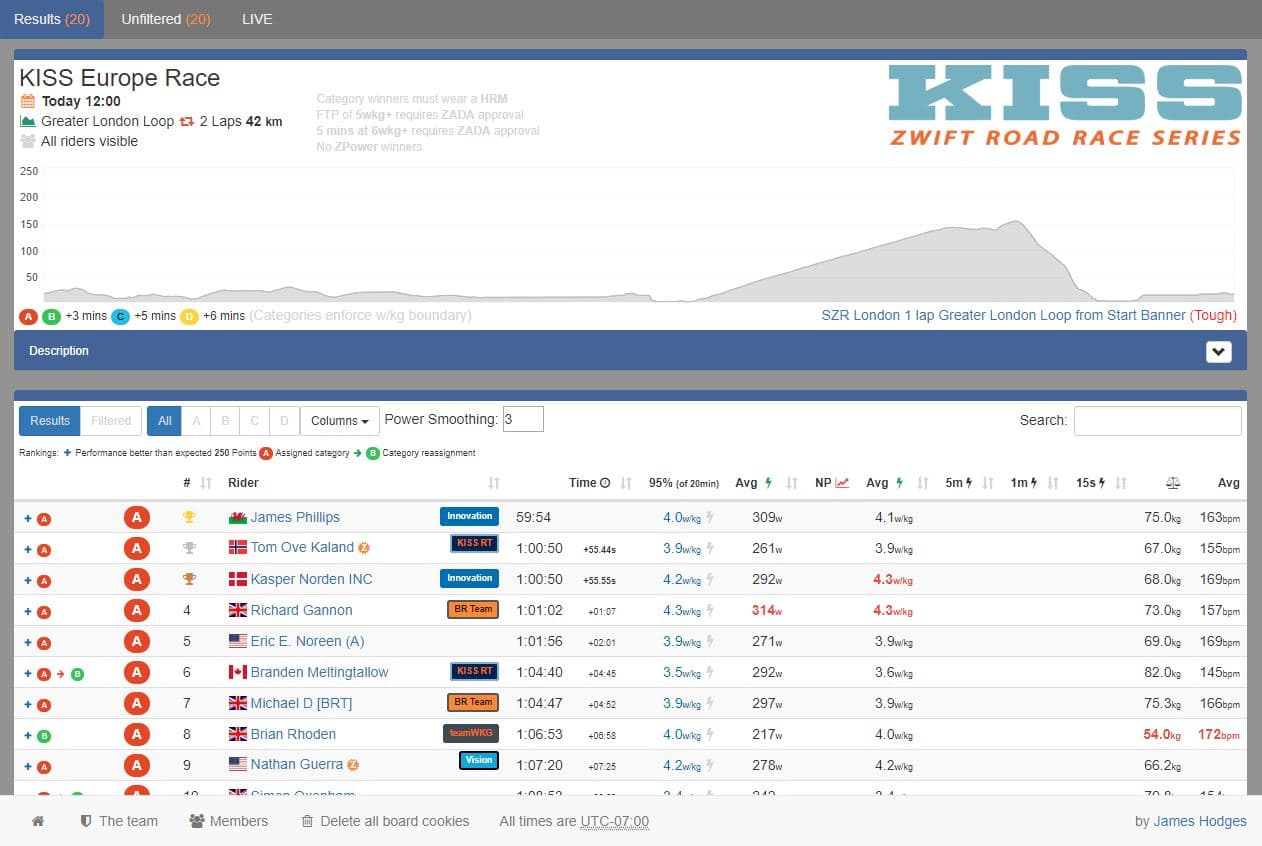Click the home icon in the footer

click(38, 821)
